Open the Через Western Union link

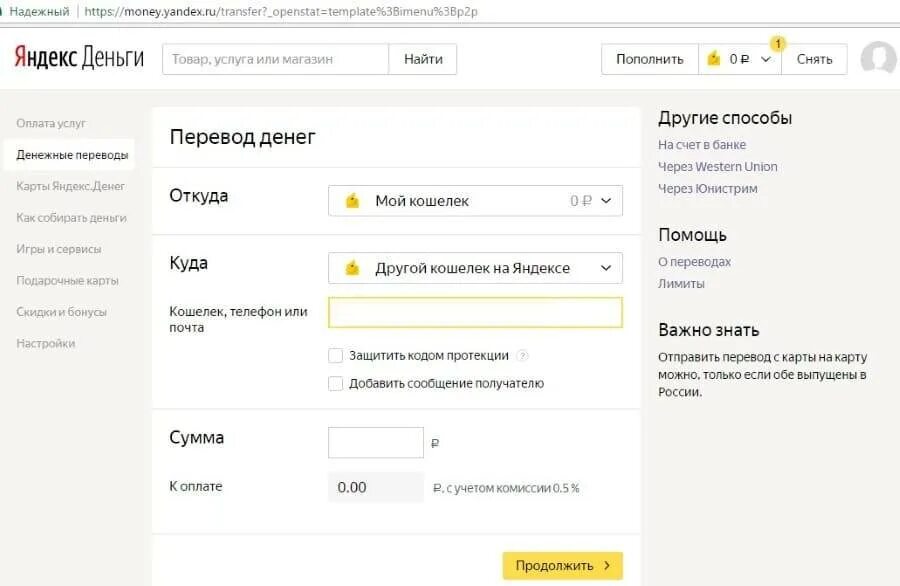717,166
